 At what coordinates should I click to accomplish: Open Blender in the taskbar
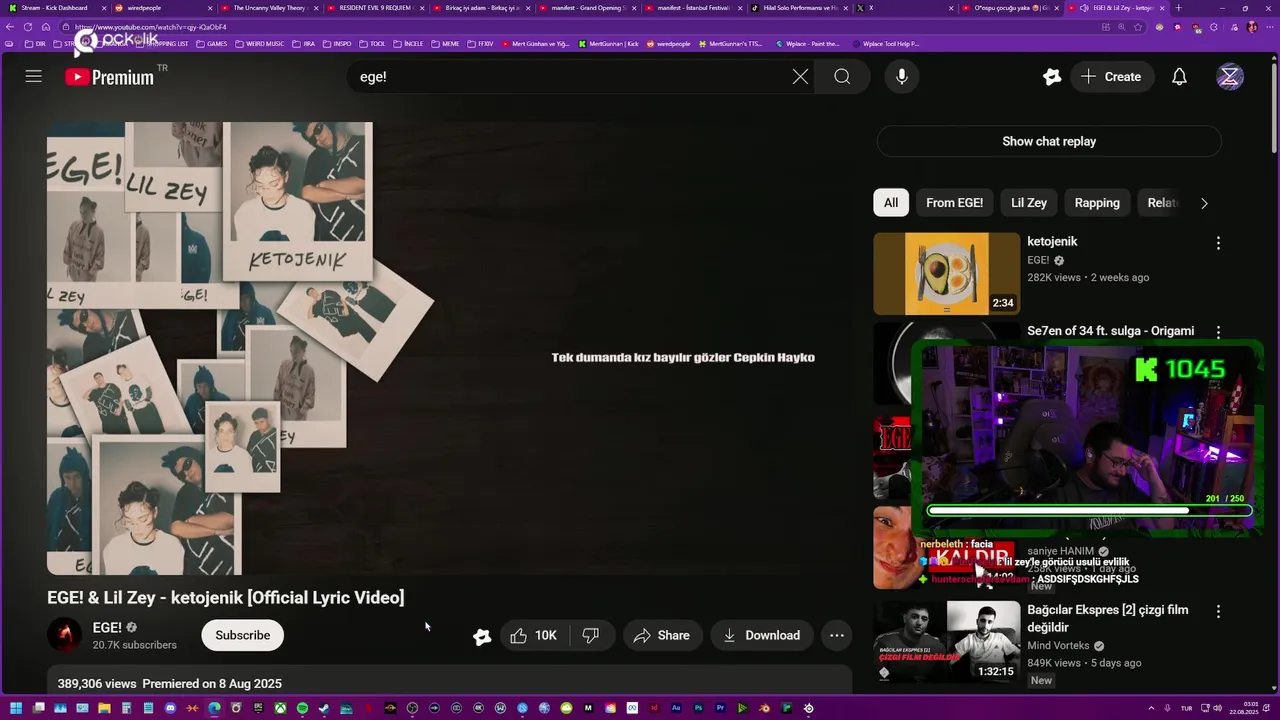click(764, 708)
